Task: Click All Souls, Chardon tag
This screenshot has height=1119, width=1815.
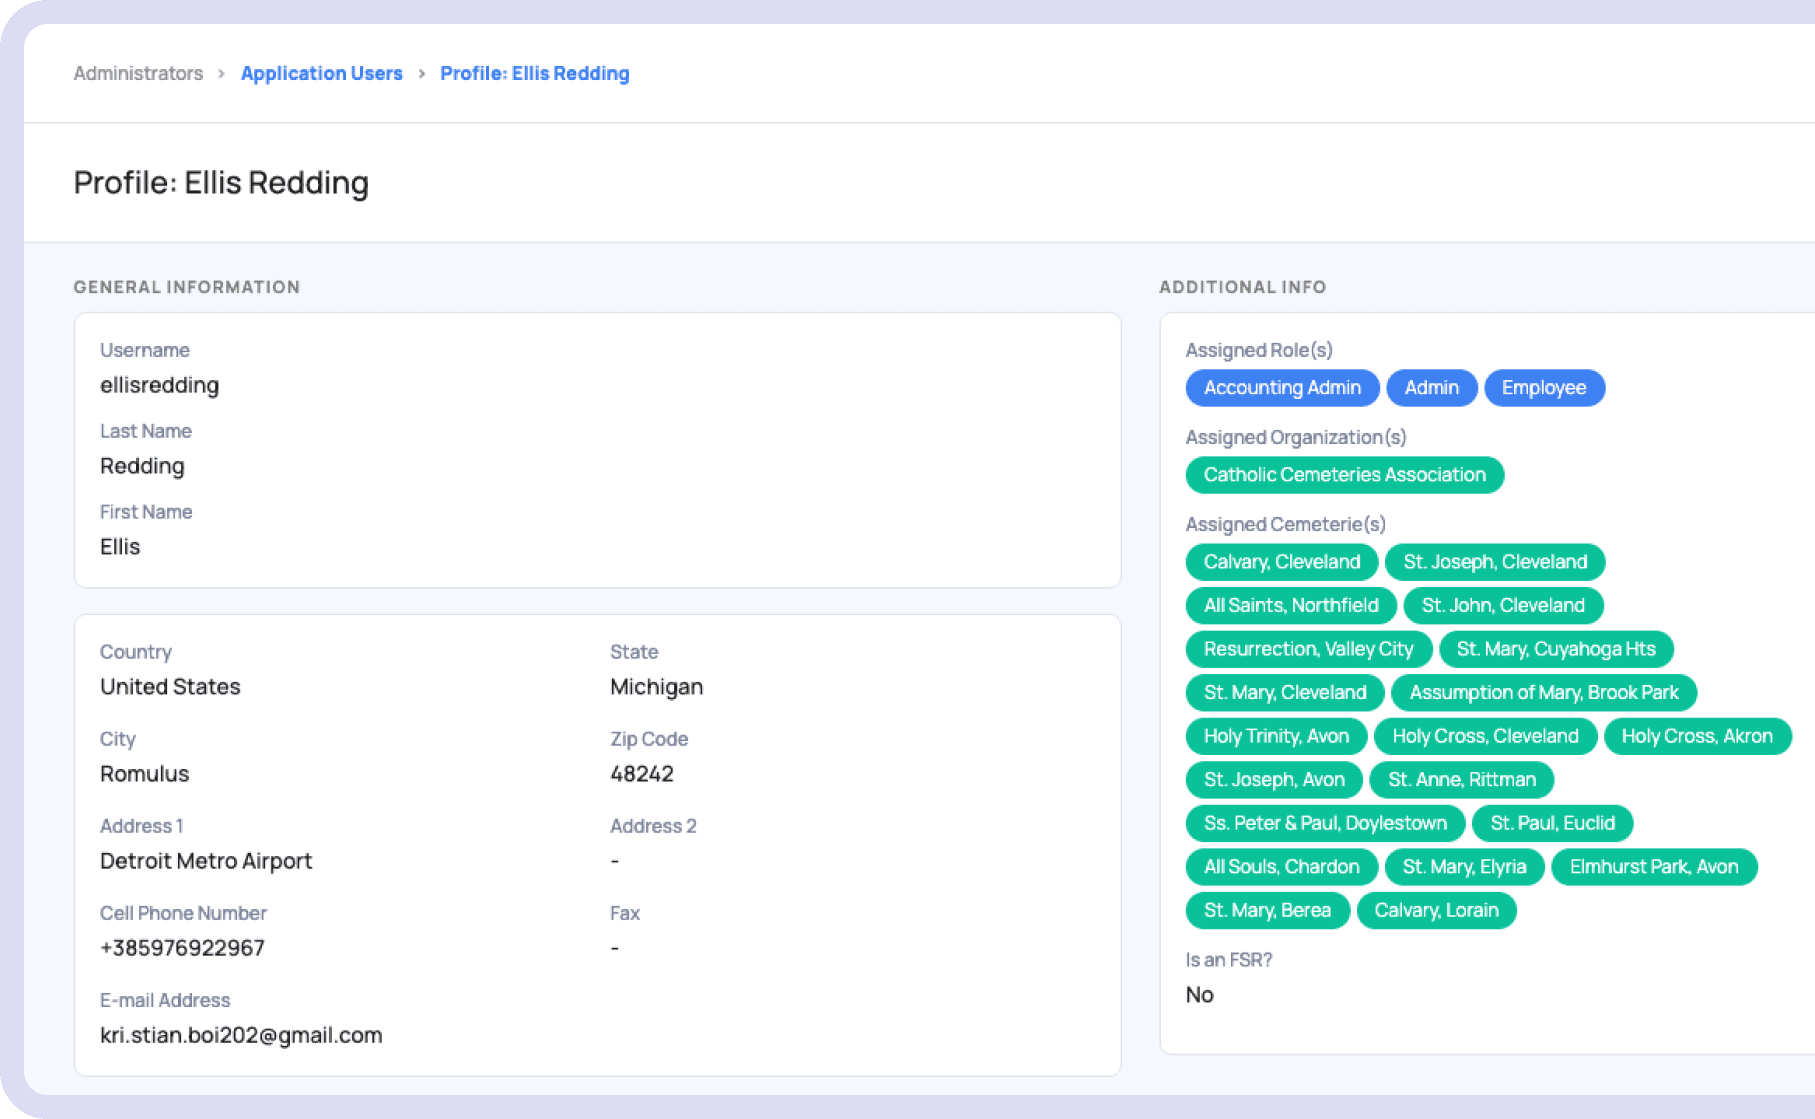Action: 1281,867
